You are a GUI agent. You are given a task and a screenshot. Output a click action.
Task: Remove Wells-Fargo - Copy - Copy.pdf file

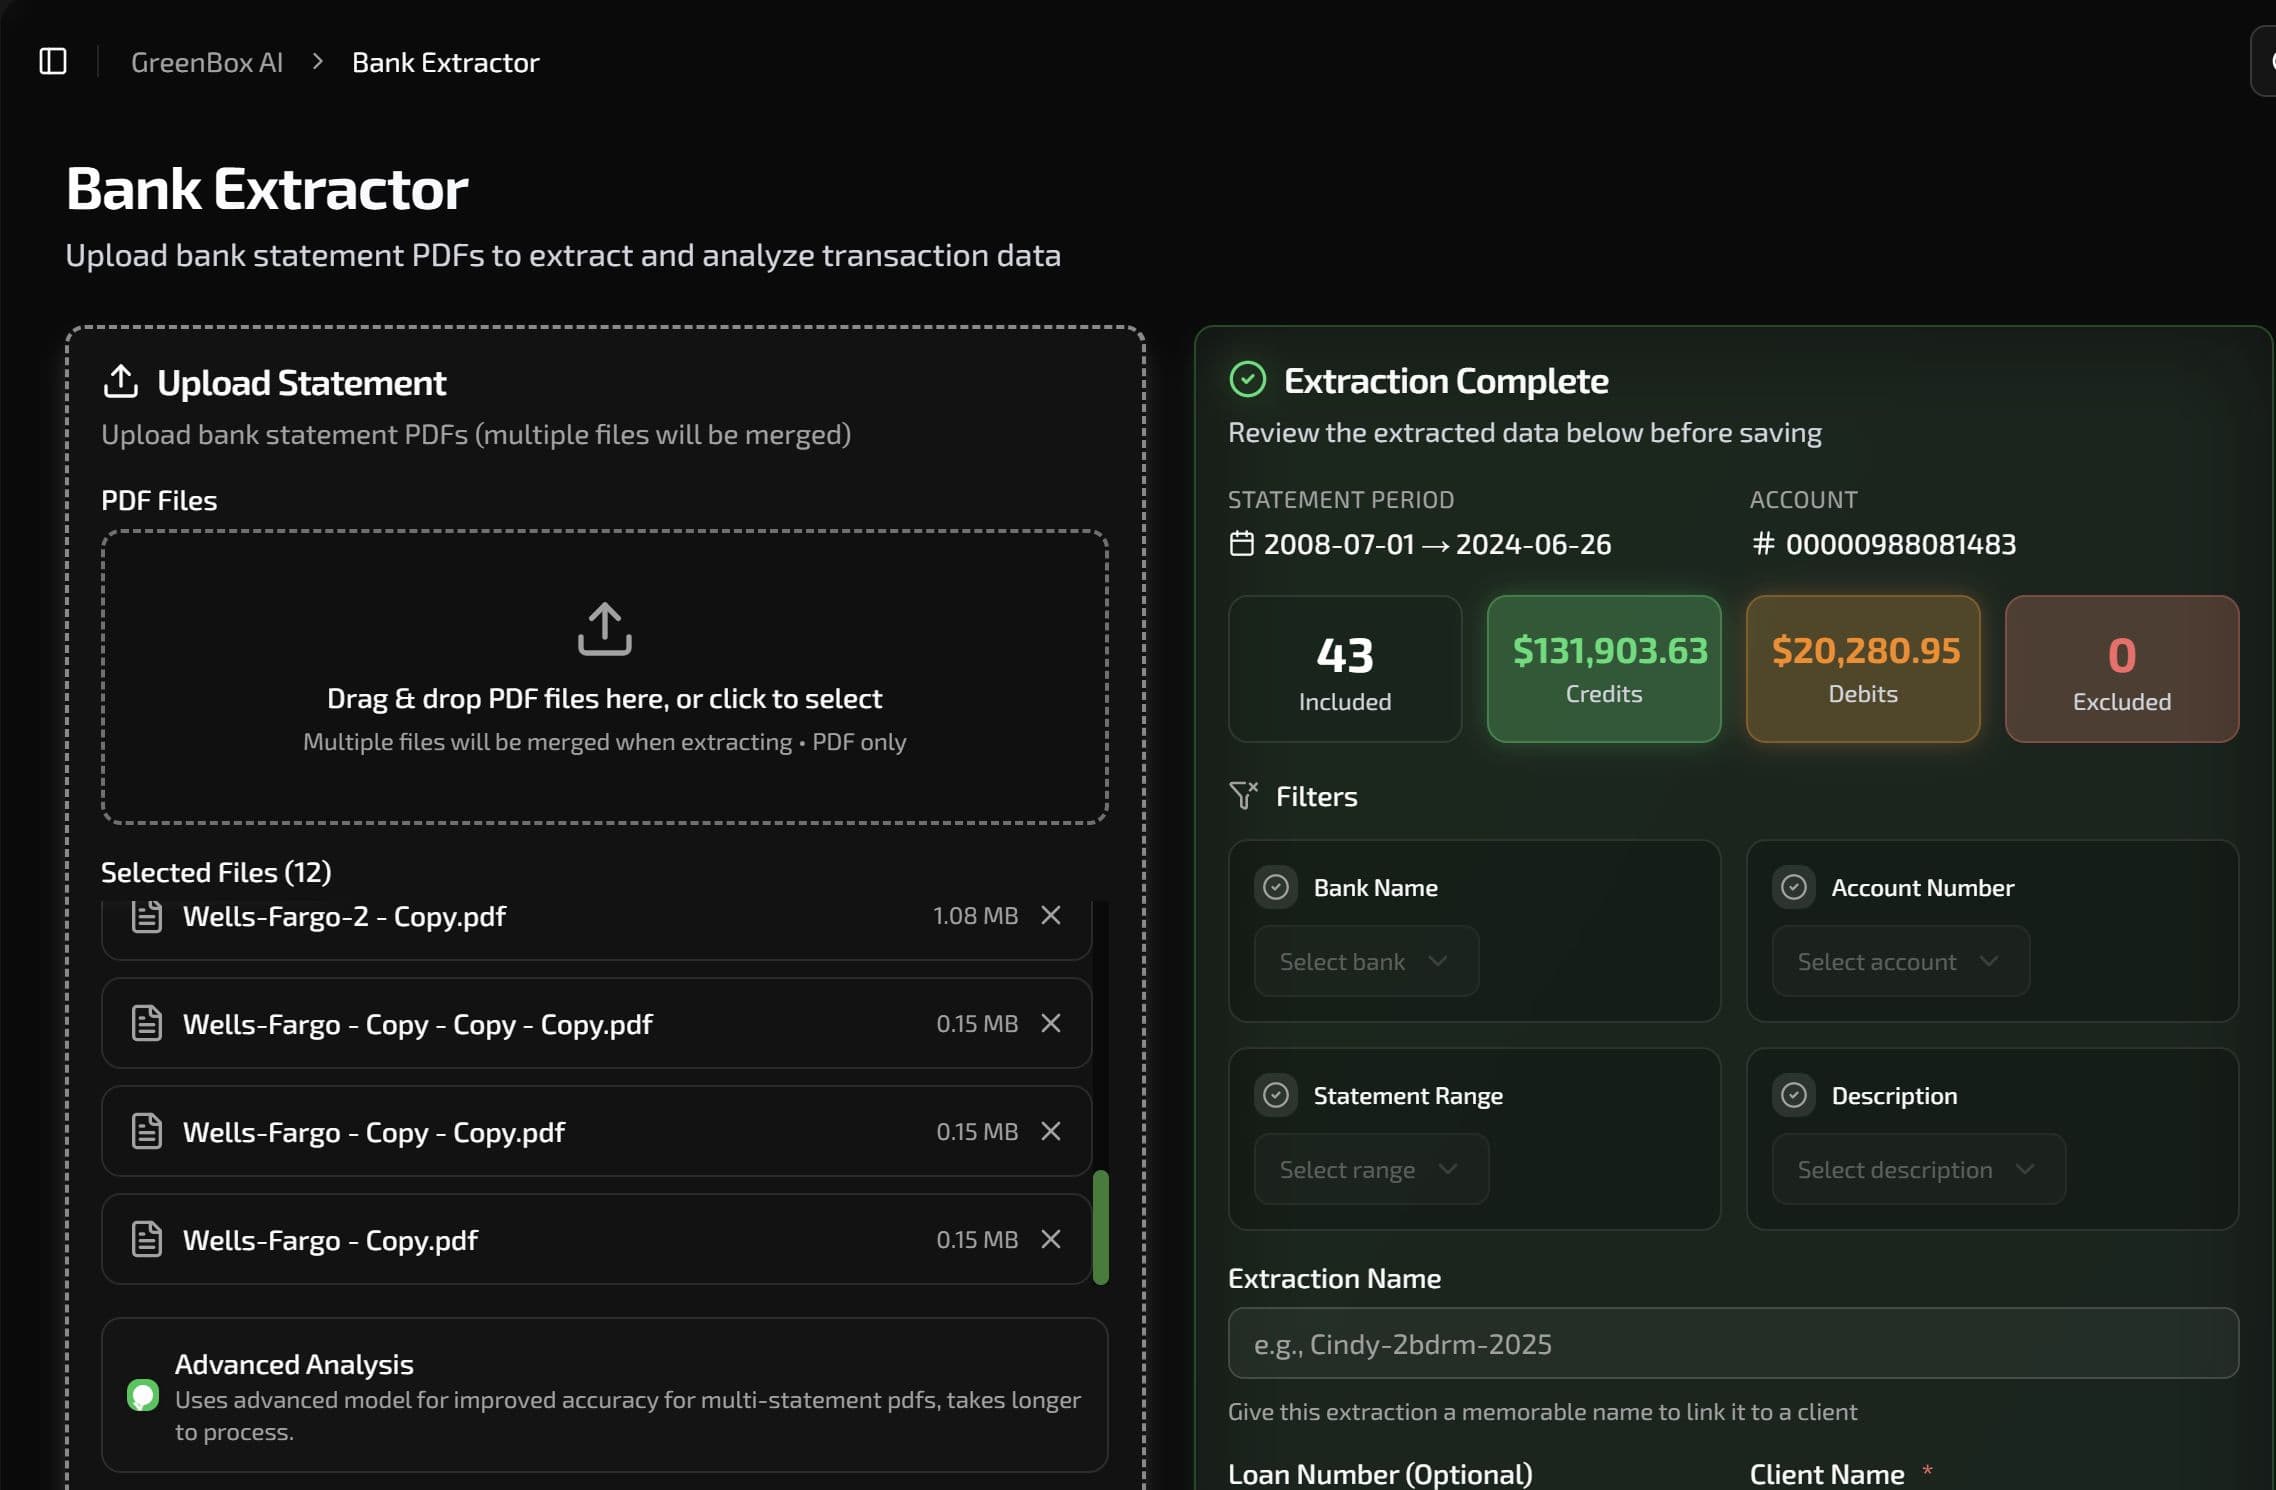(x=1051, y=1131)
